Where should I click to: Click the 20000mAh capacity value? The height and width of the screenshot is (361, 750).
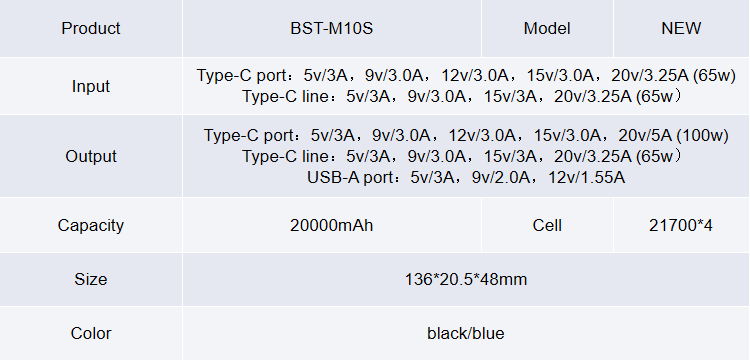(331, 225)
